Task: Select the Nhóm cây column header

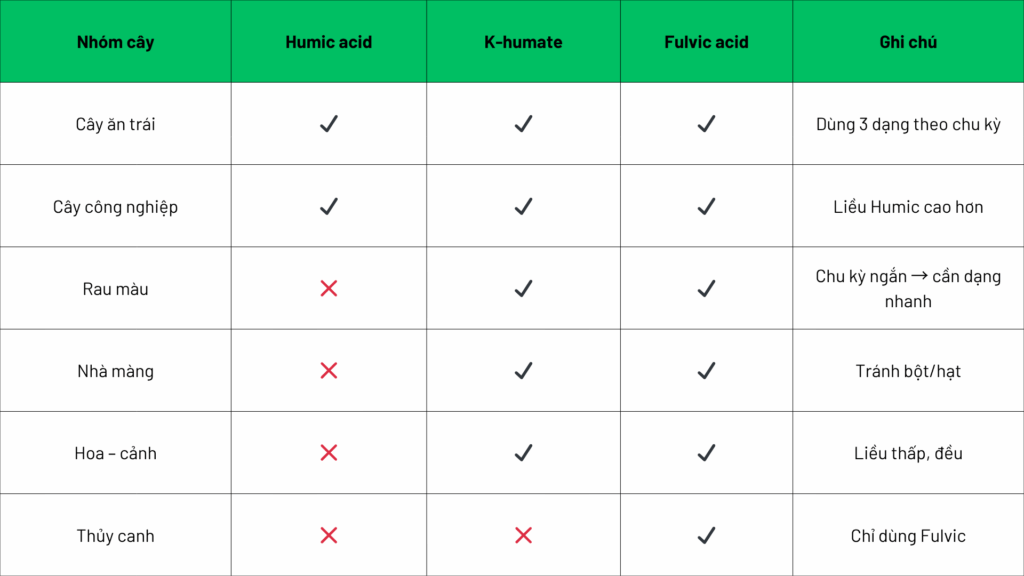Action: coord(115,42)
